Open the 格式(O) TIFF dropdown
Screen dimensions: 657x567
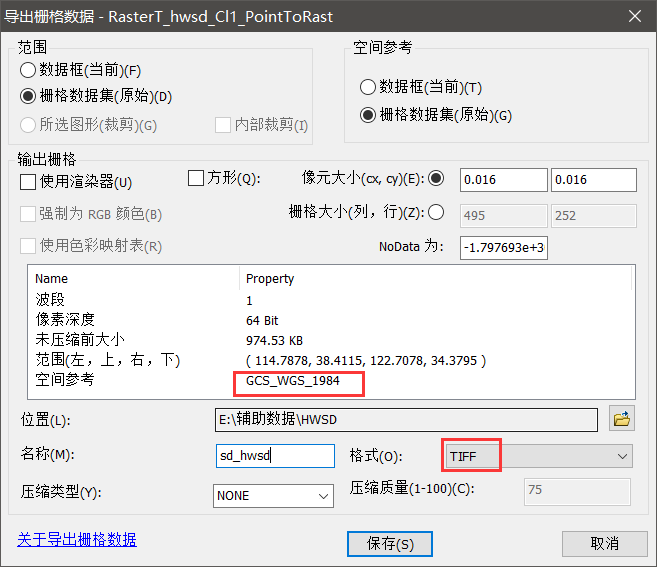point(539,456)
